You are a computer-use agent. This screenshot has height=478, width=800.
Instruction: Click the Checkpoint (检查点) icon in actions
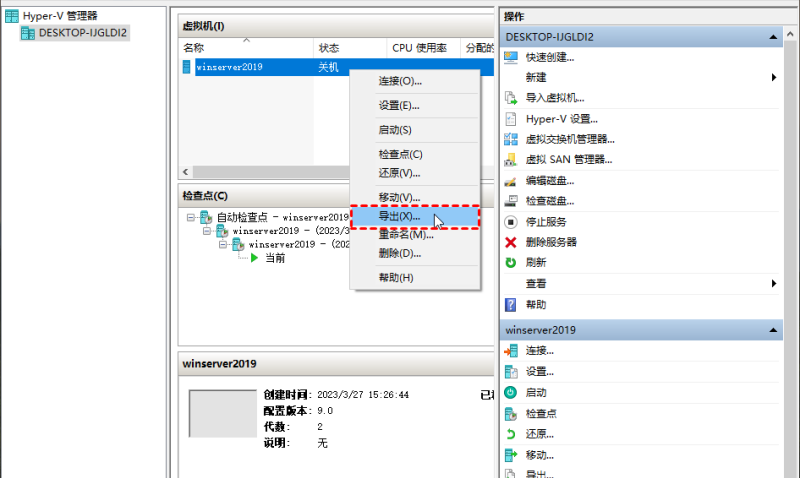click(511, 414)
